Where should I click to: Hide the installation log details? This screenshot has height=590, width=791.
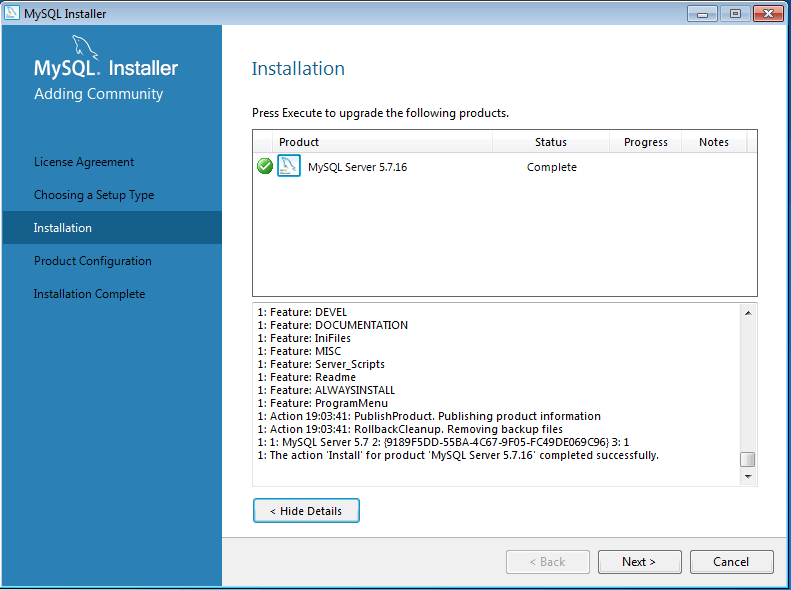(306, 511)
